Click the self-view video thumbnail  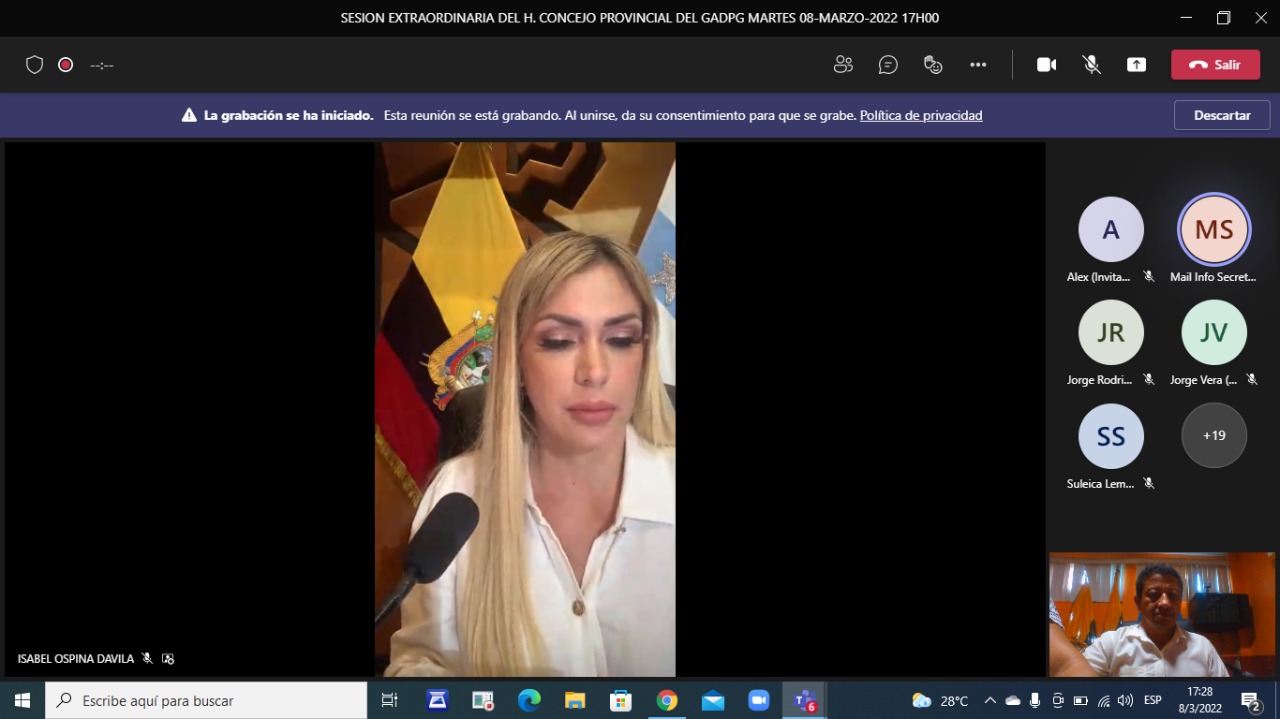pyautogui.click(x=1162, y=614)
